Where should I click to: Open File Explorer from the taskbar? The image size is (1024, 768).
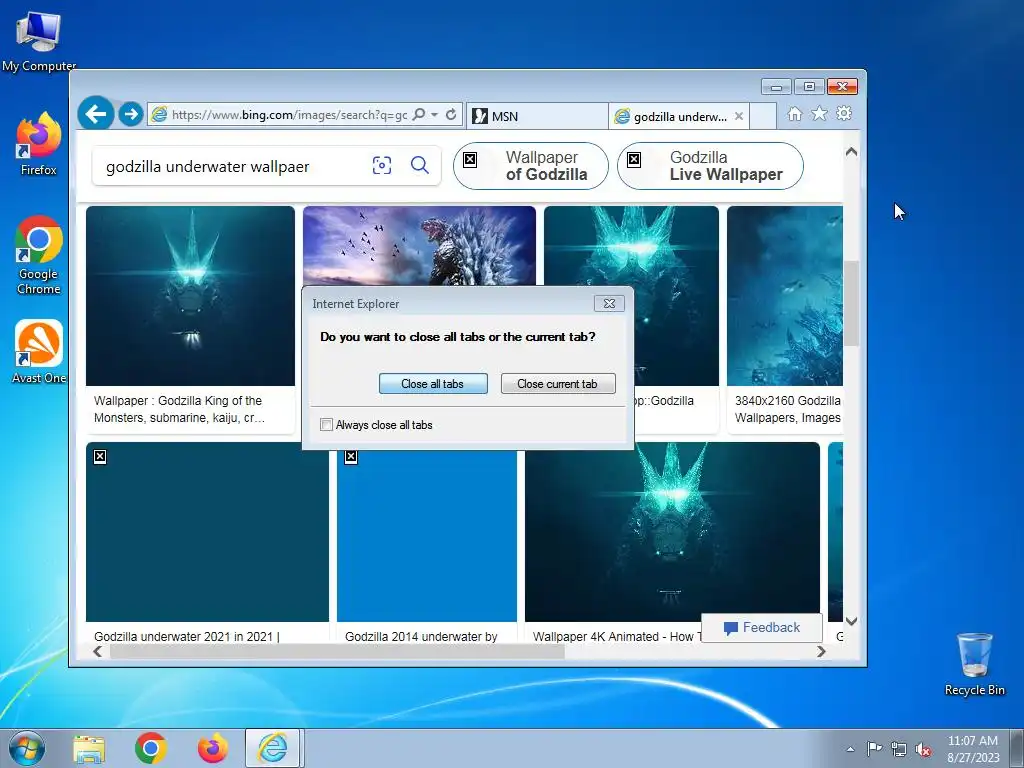point(89,748)
